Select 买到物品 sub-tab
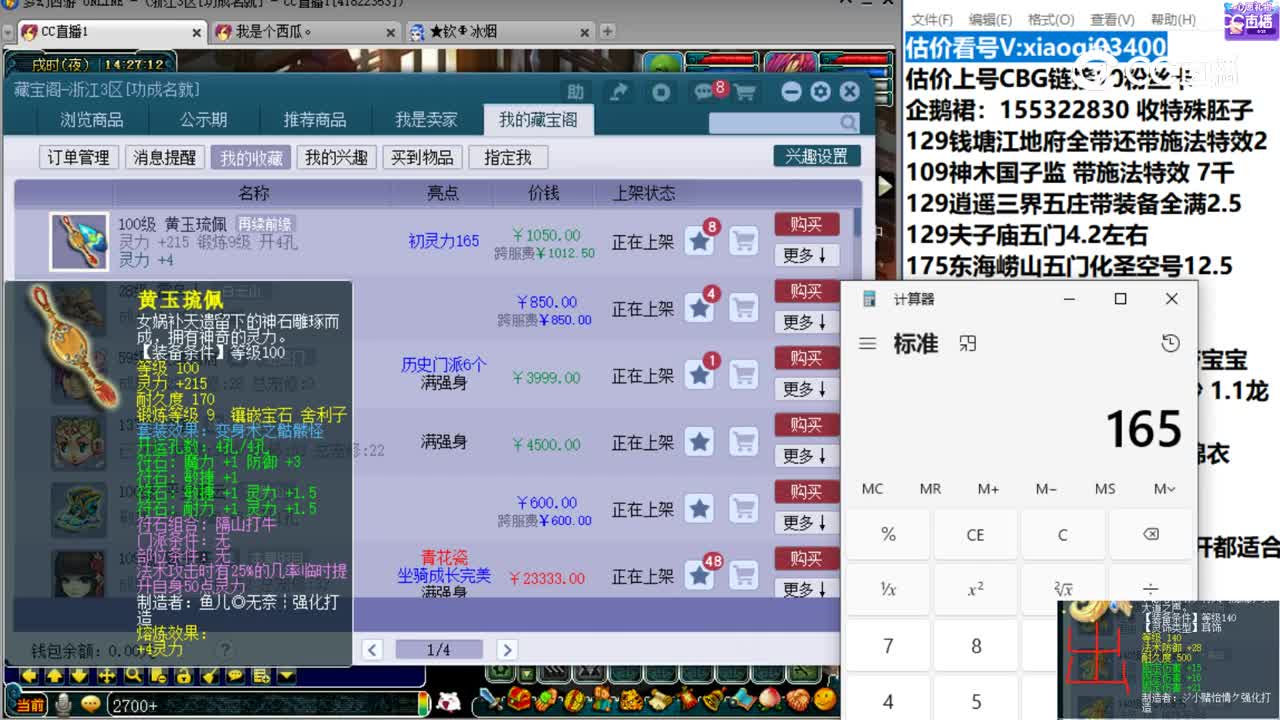This screenshot has height=720, width=1280. coord(422,158)
